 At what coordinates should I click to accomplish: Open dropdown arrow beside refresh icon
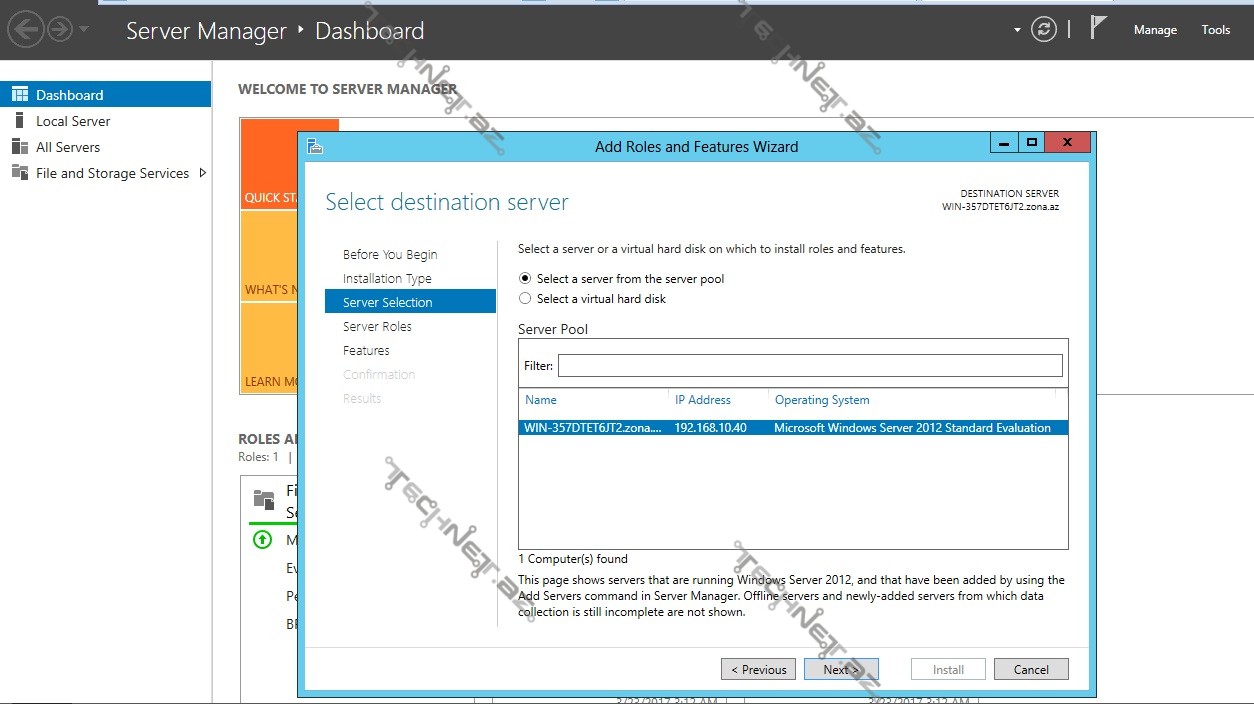[x=1017, y=30]
